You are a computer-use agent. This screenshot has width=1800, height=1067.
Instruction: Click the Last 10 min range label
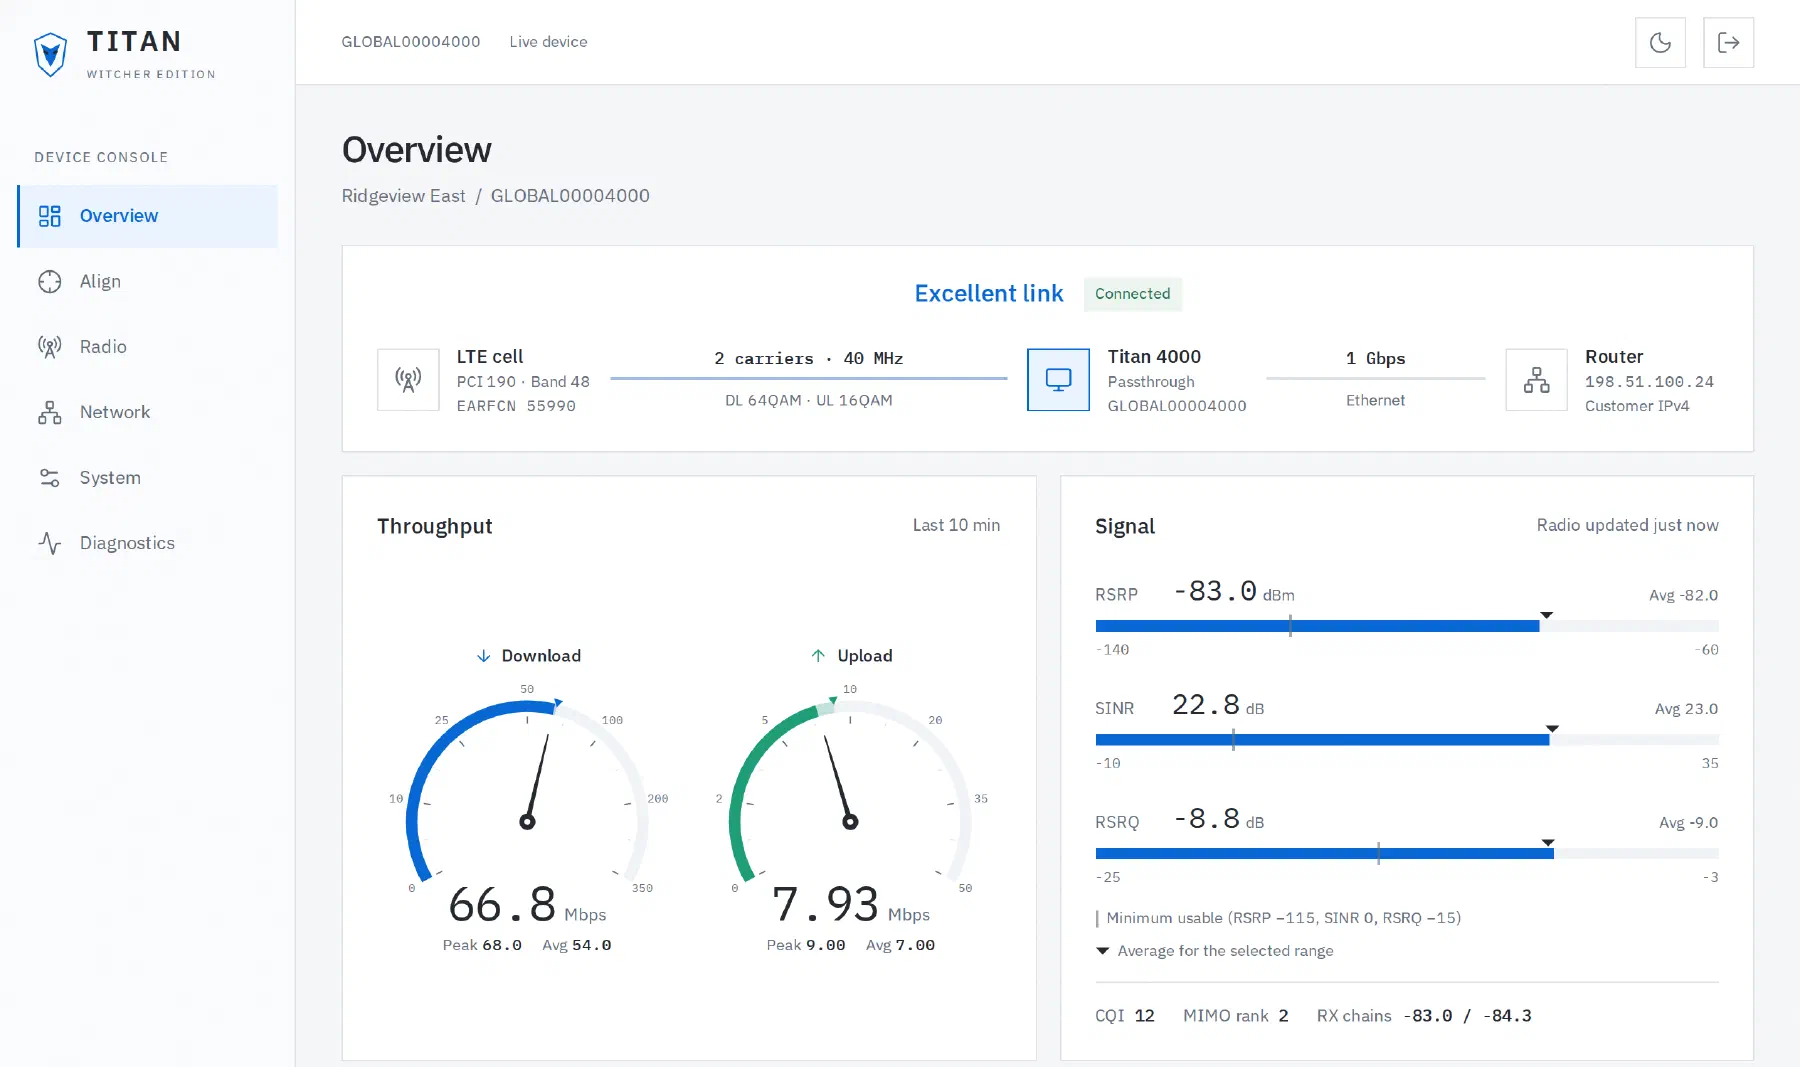coord(956,526)
